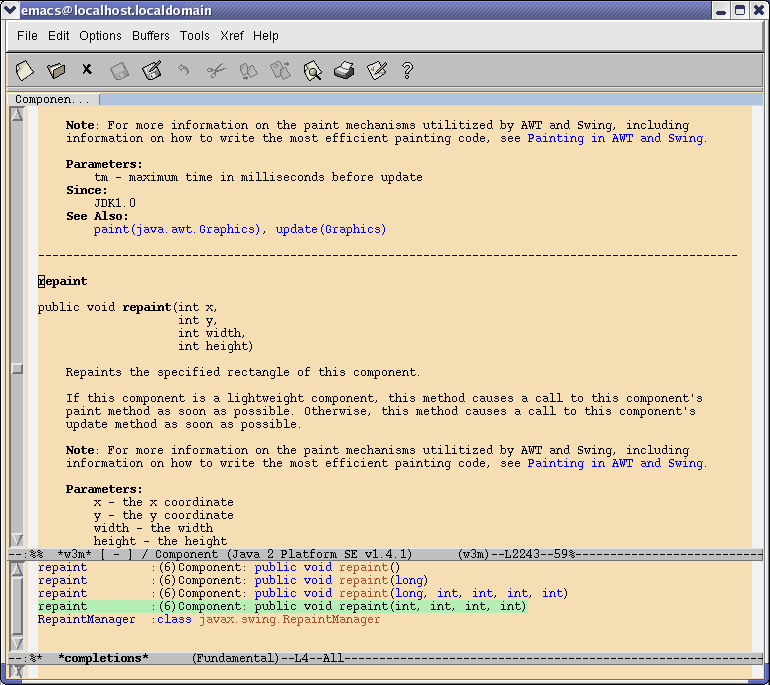Click the *completions* mode line
Viewport: 770px width, 685px height.
pos(385,658)
